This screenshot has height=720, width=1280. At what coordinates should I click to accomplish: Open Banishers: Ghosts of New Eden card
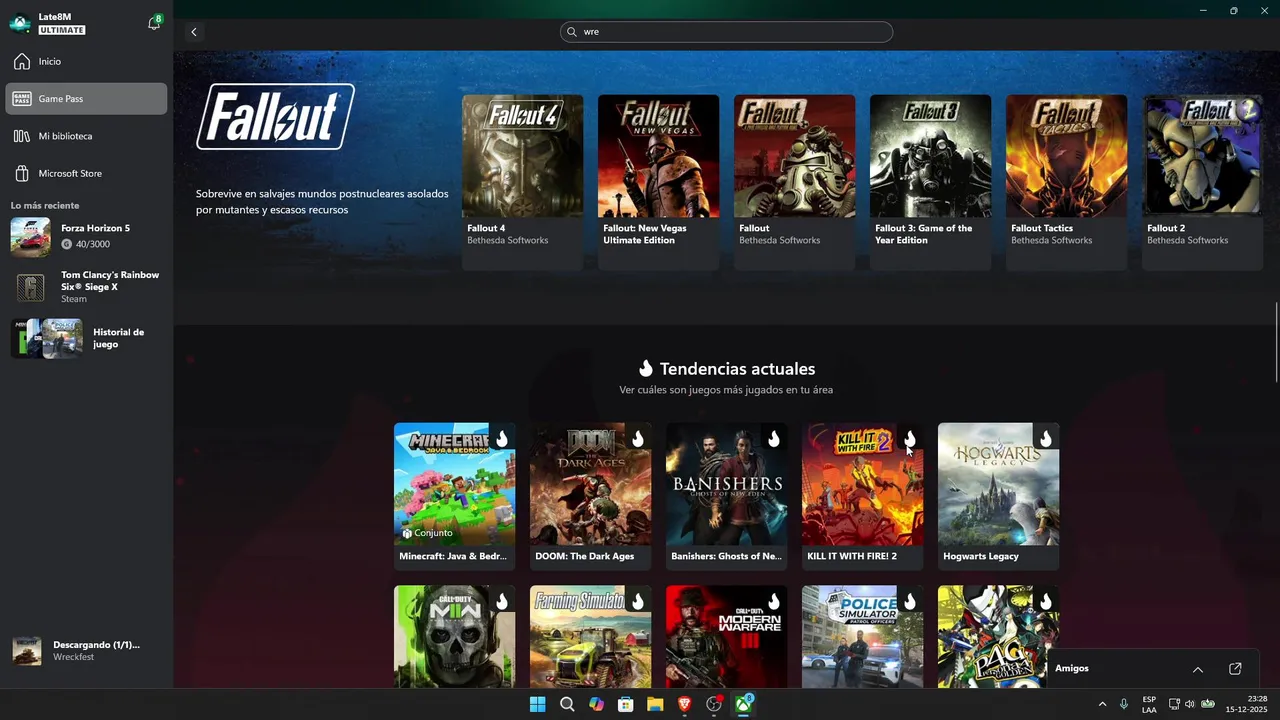(726, 496)
